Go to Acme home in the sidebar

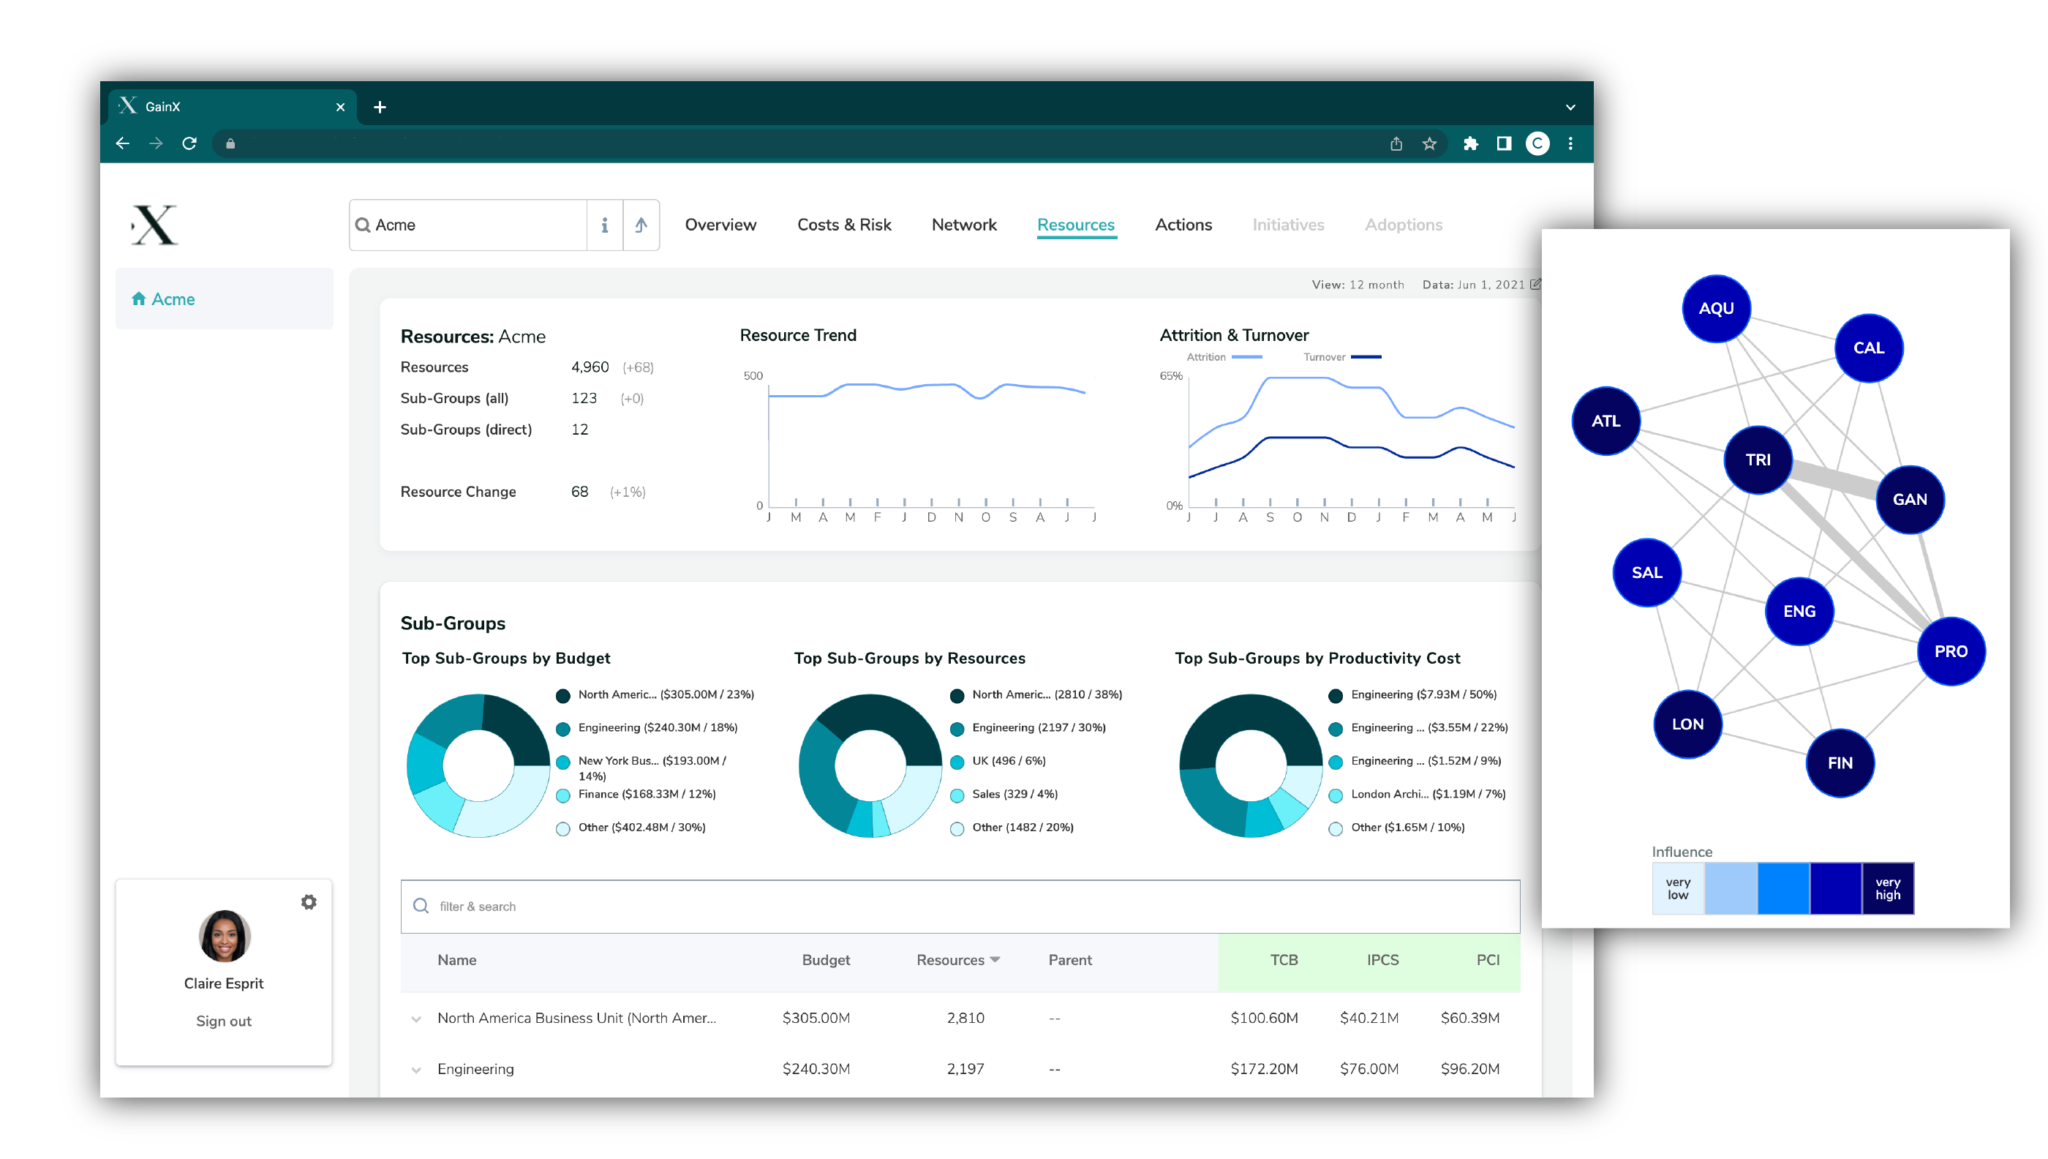point(172,298)
